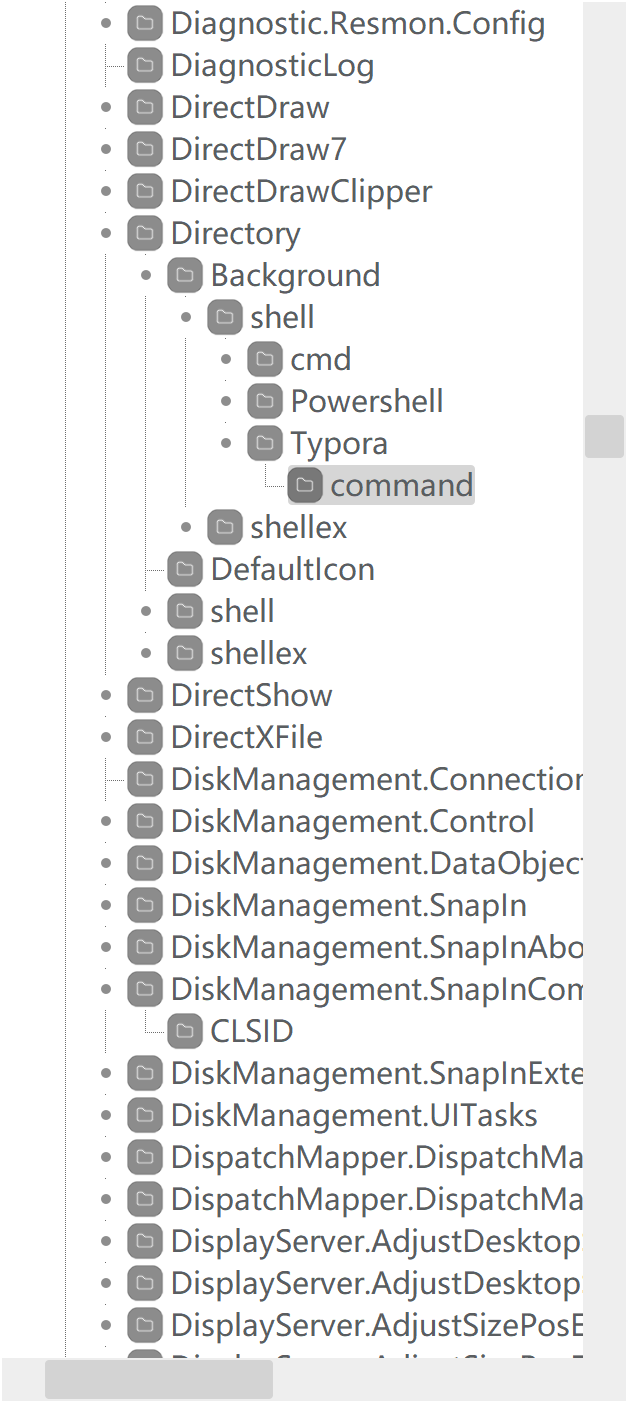Expand the shellex node under Background
Screen dimensions: 628x1403
coord(187,527)
